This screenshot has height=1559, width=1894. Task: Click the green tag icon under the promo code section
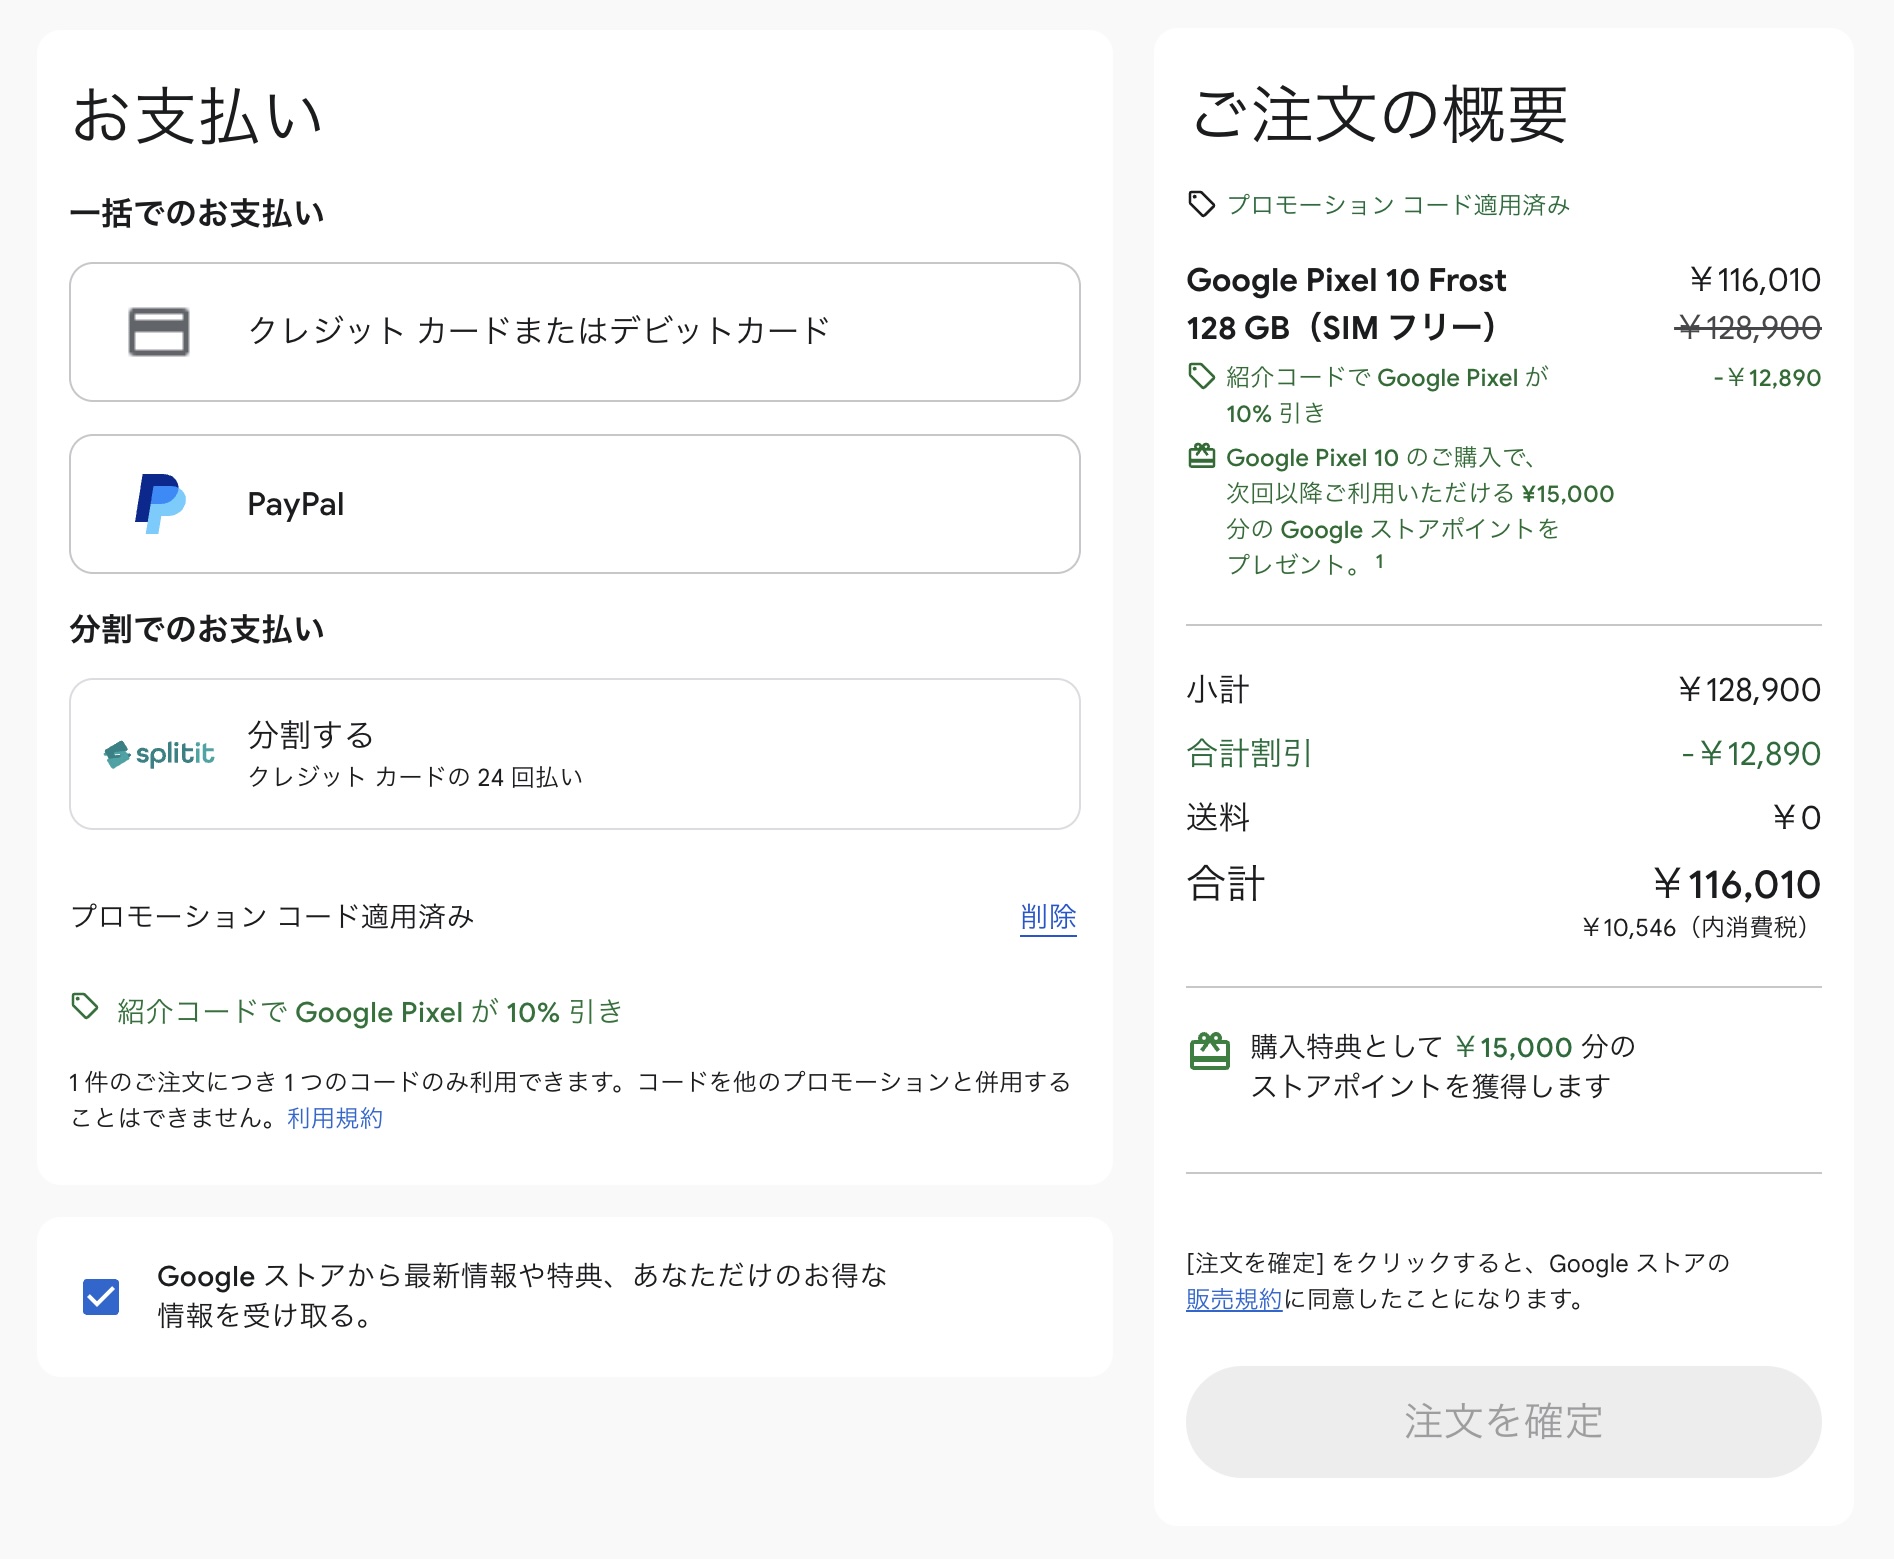click(85, 1006)
